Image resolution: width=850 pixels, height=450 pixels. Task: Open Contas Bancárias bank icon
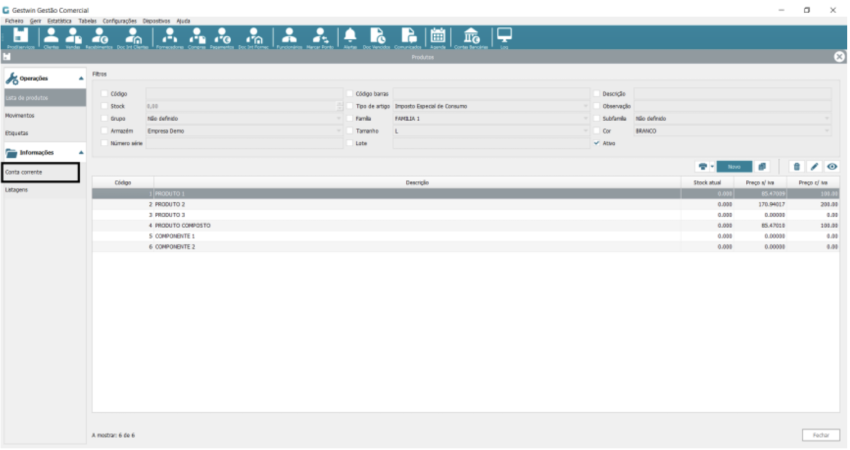coord(470,36)
